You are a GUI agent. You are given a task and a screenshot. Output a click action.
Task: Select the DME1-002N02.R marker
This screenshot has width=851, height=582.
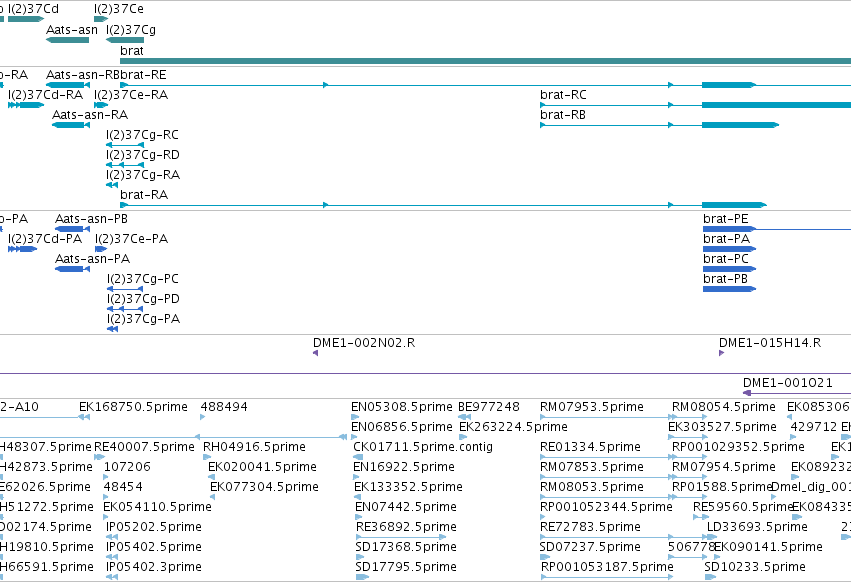(x=315, y=353)
